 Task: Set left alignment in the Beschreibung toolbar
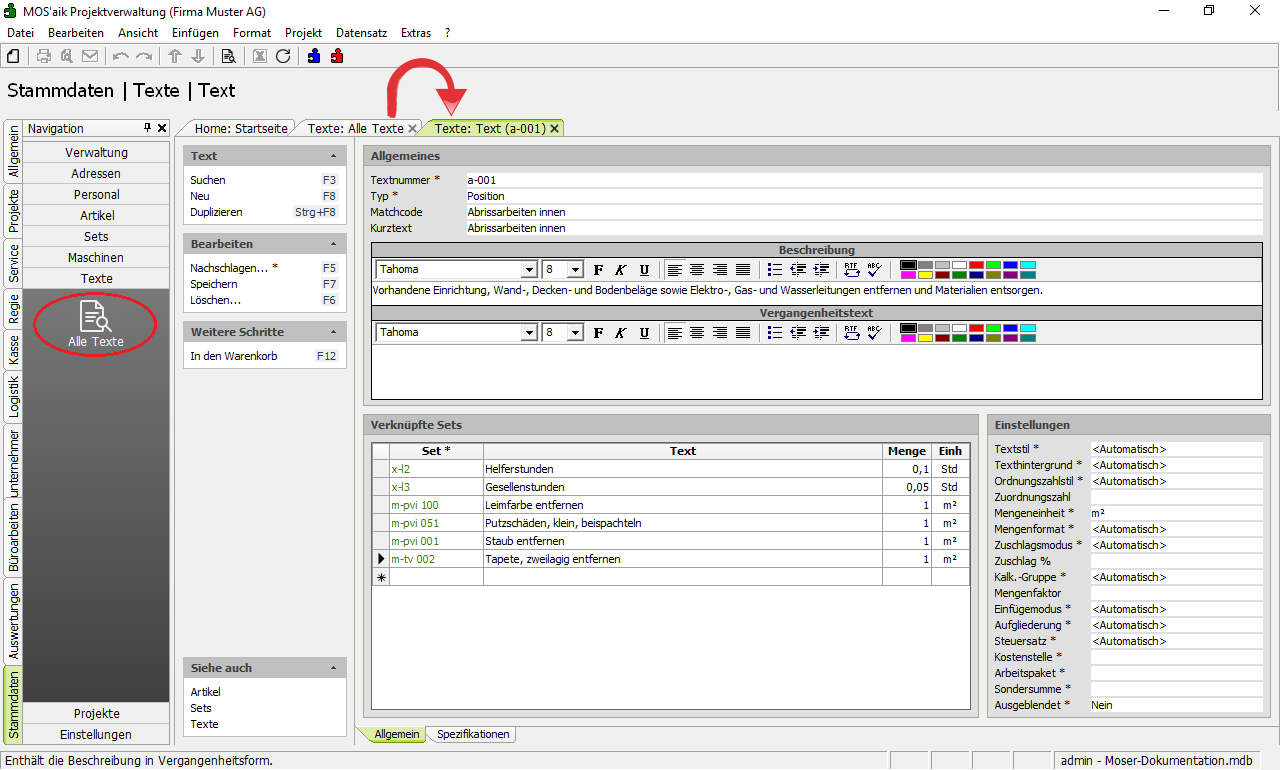[675, 269]
